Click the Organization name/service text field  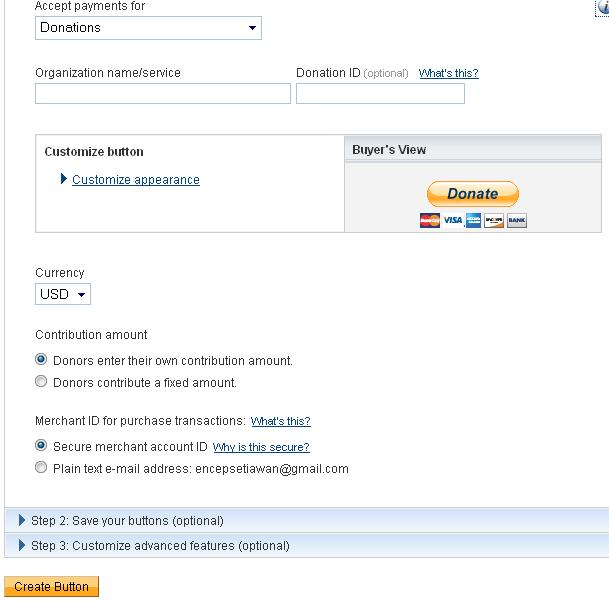coord(163,94)
